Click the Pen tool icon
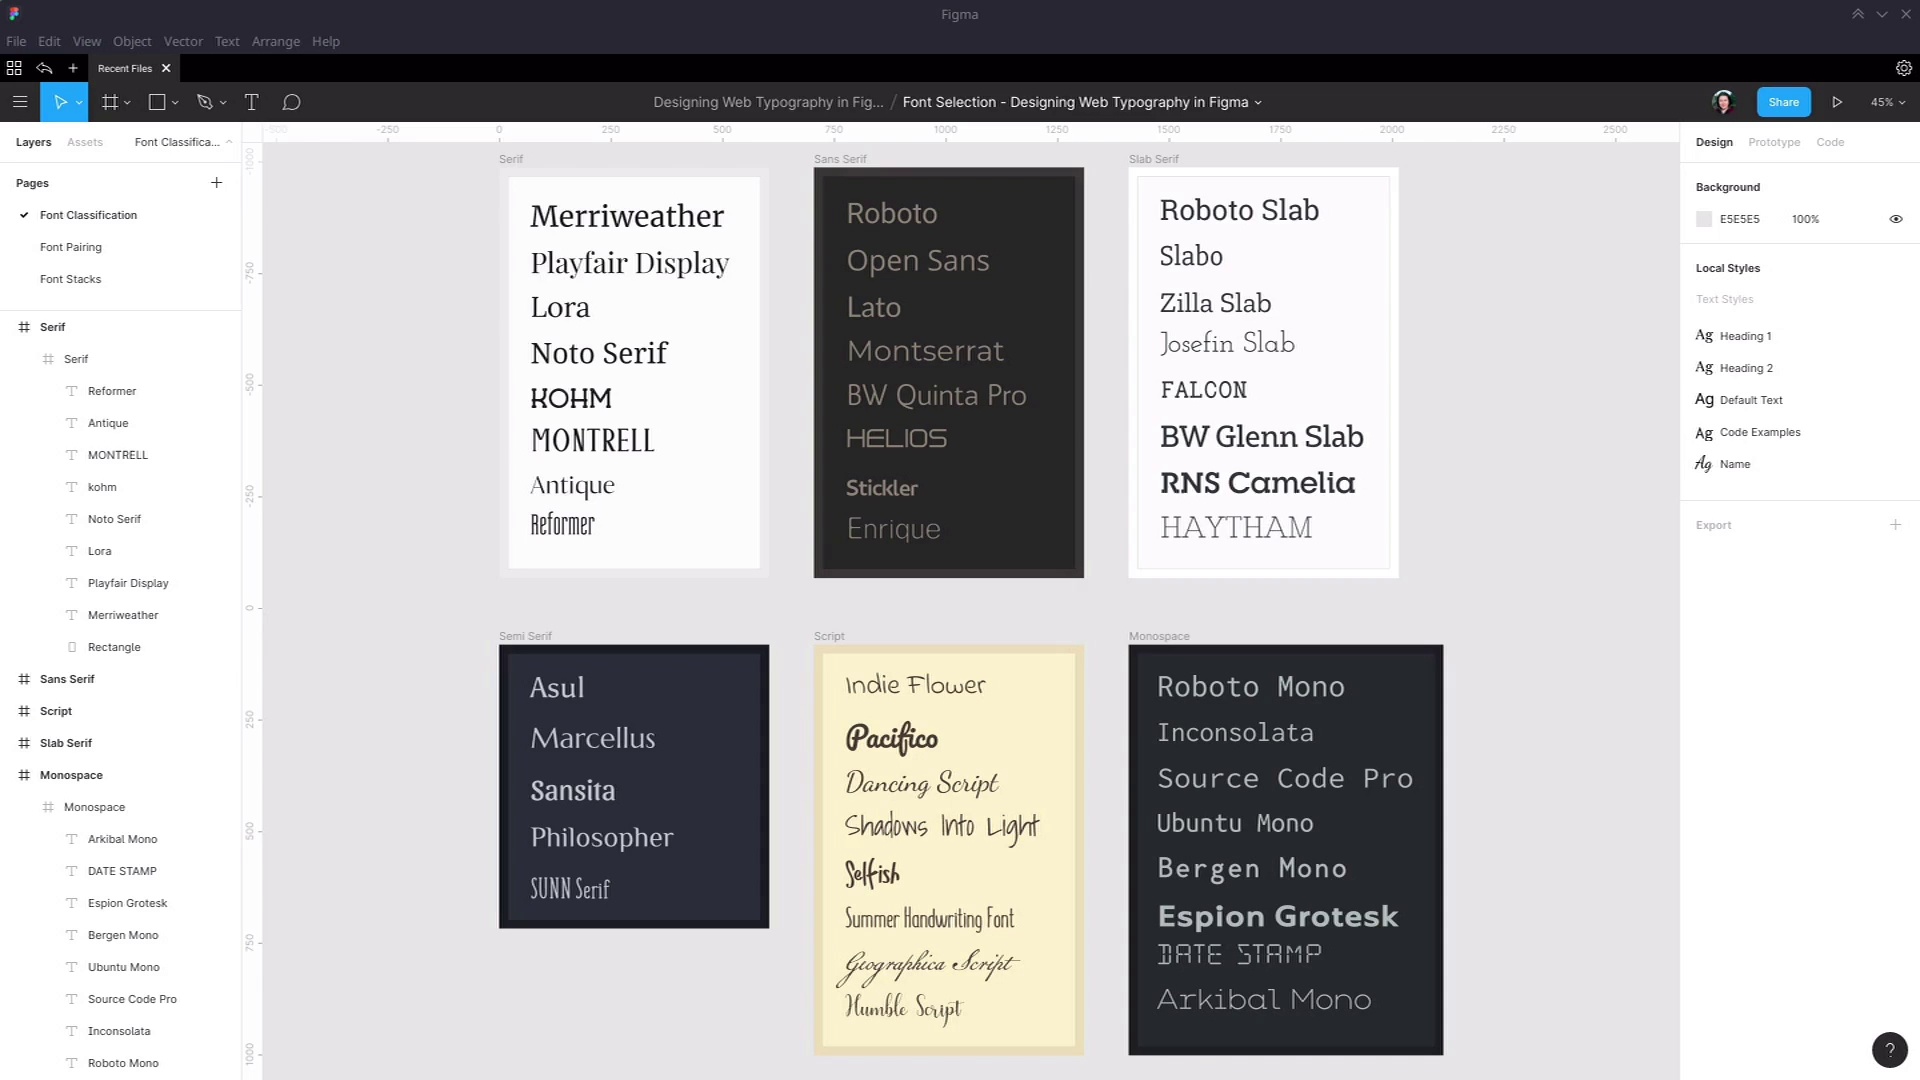This screenshot has height=1080, width=1920. tap(204, 102)
